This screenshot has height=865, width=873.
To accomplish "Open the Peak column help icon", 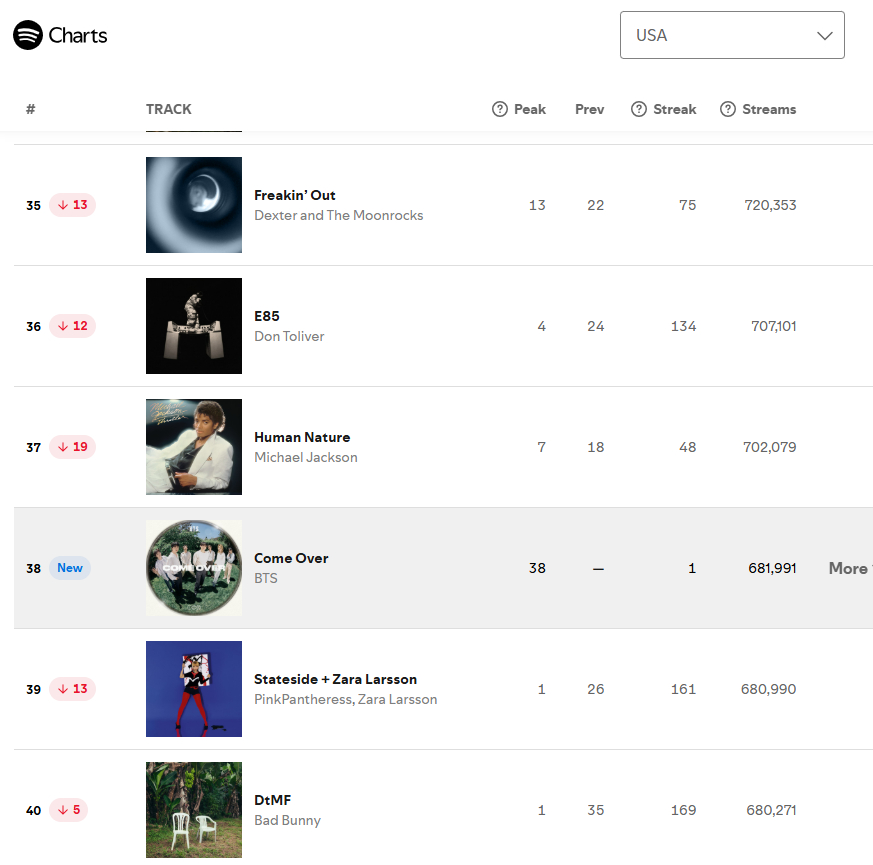I will pos(499,109).
